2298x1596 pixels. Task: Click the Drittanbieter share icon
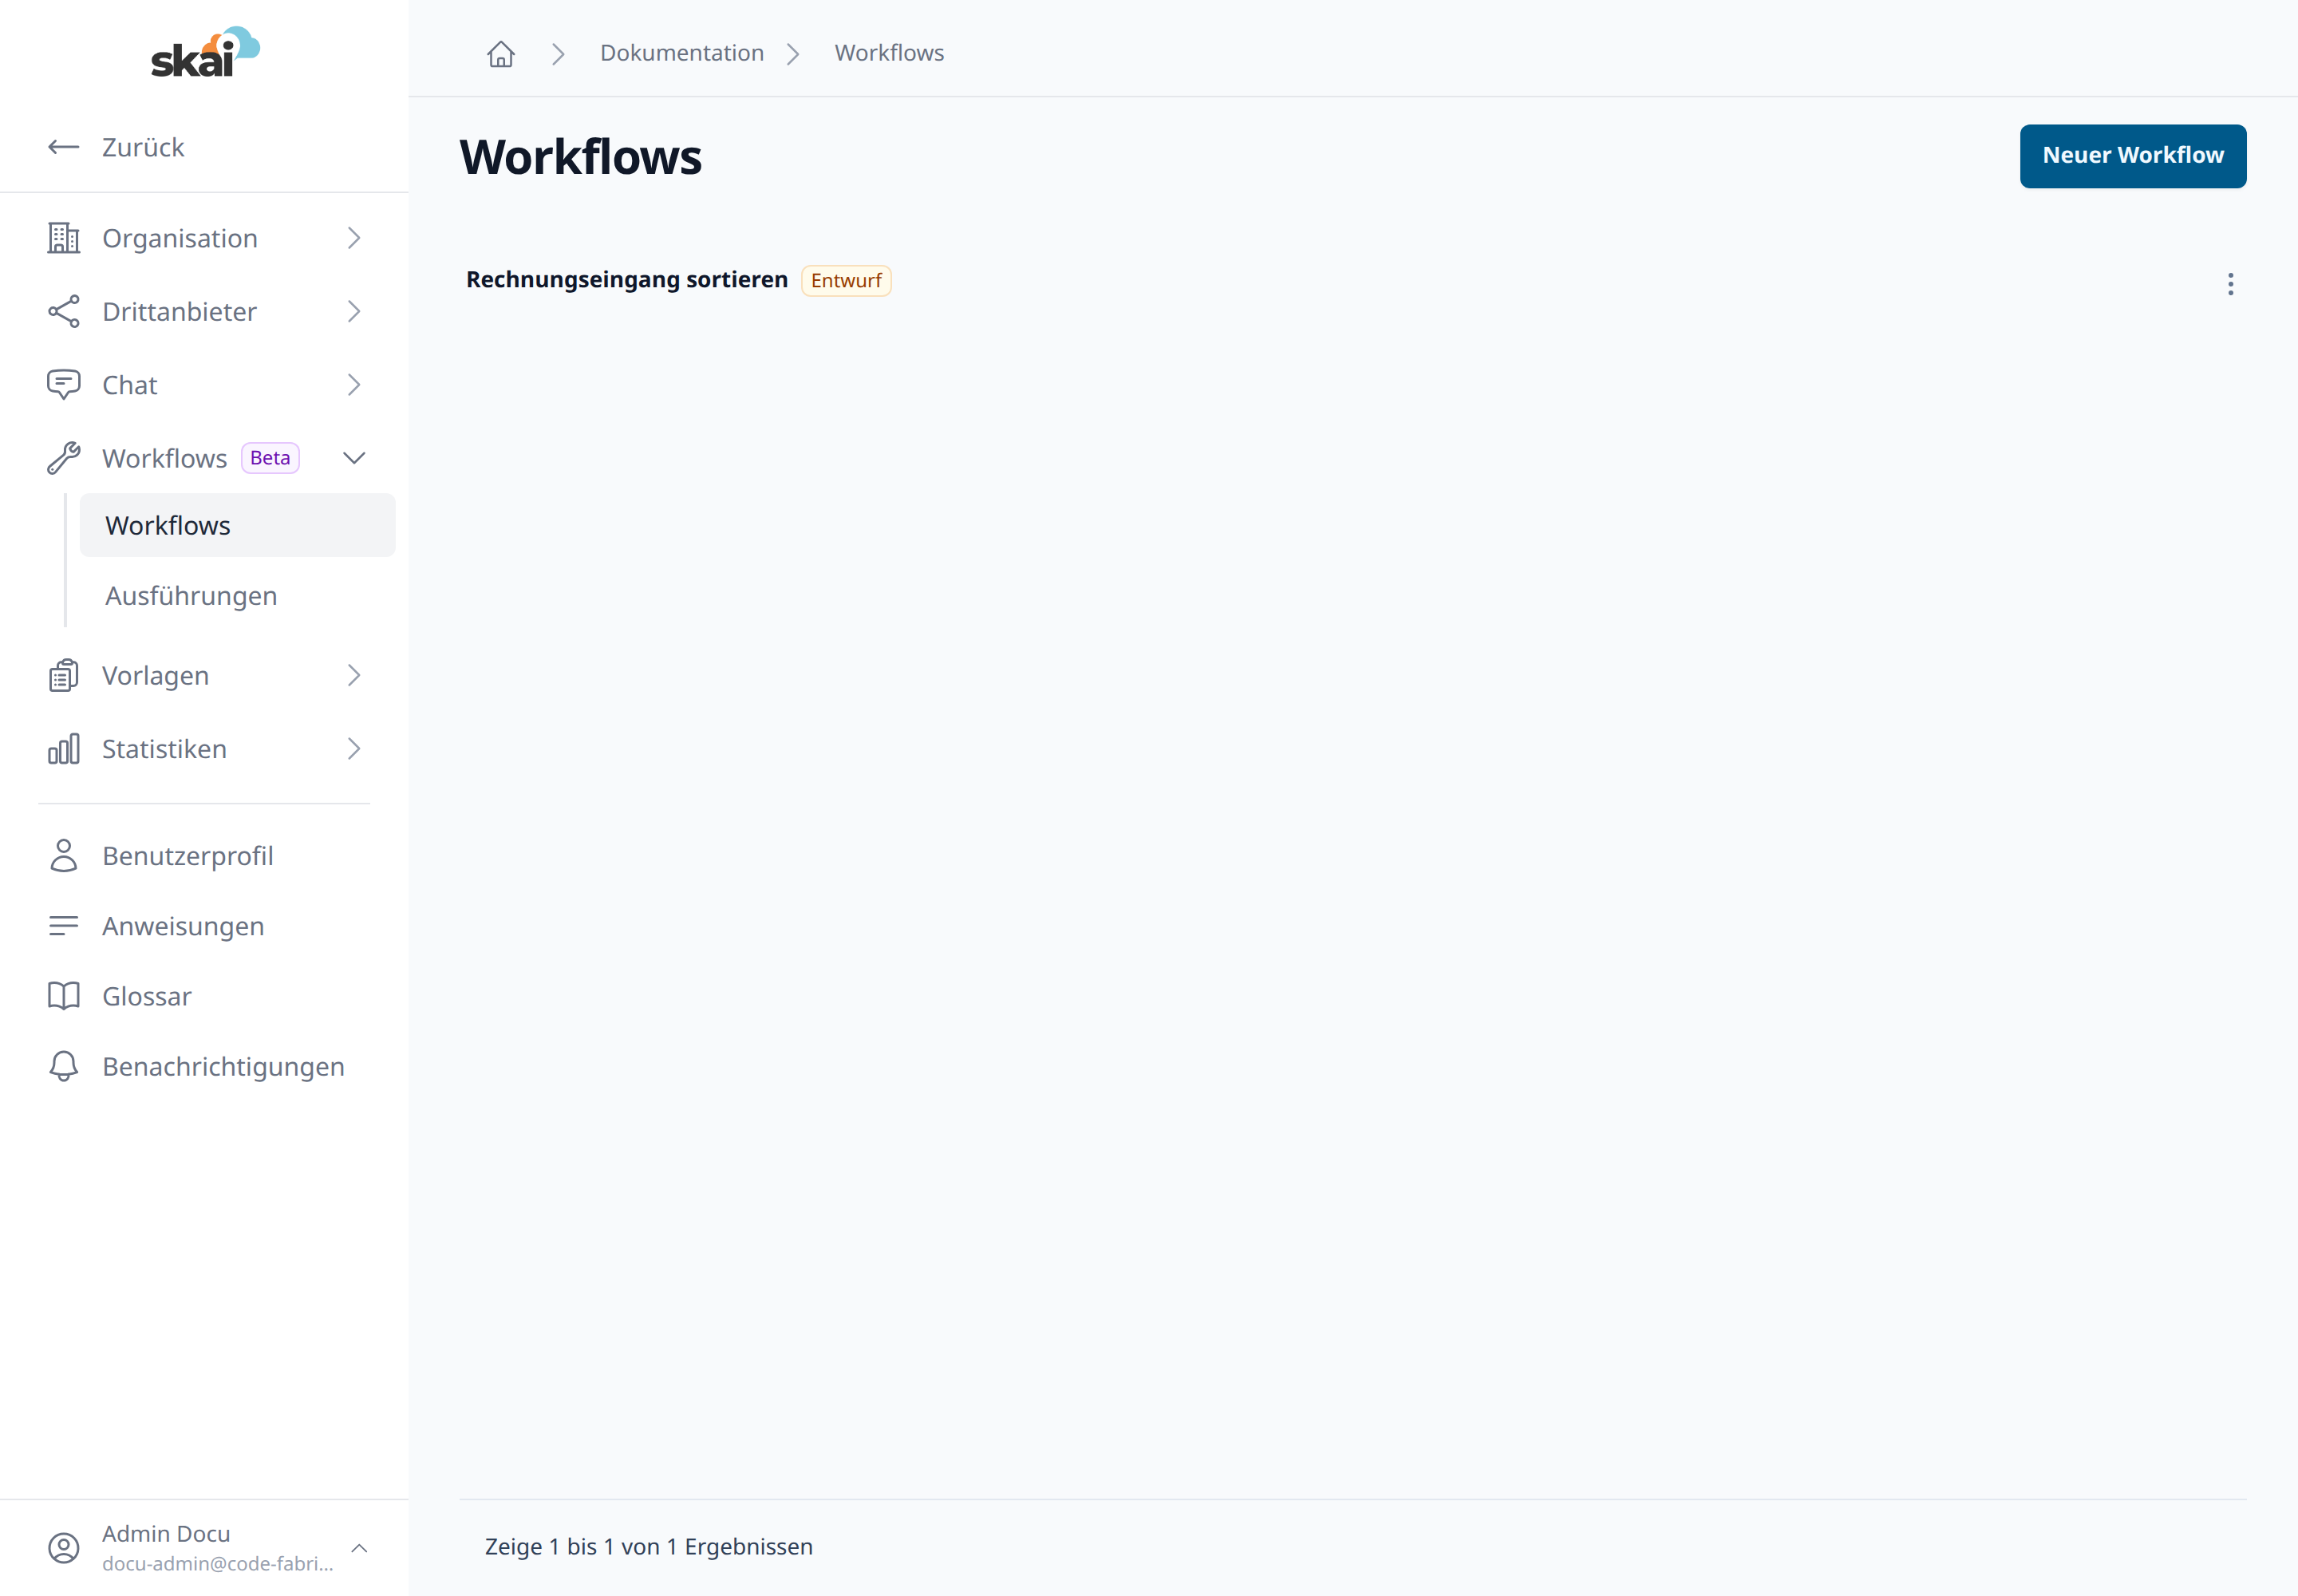point(63,311)
